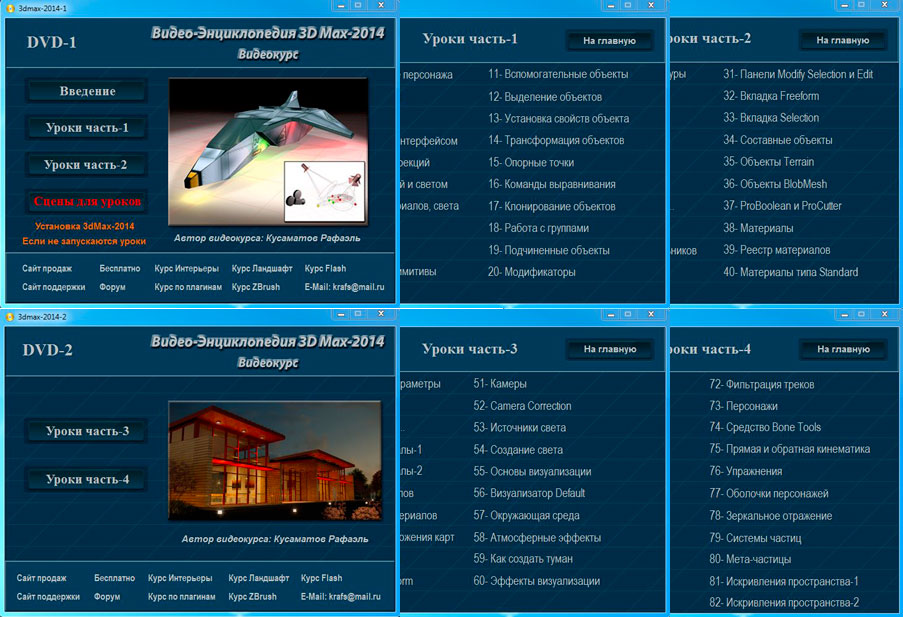Image resolution: width=903 pixels, height=617 pixels.
Task: Click На главную in the Уроки часть-4 window
Action: click(x=843, y=349)
